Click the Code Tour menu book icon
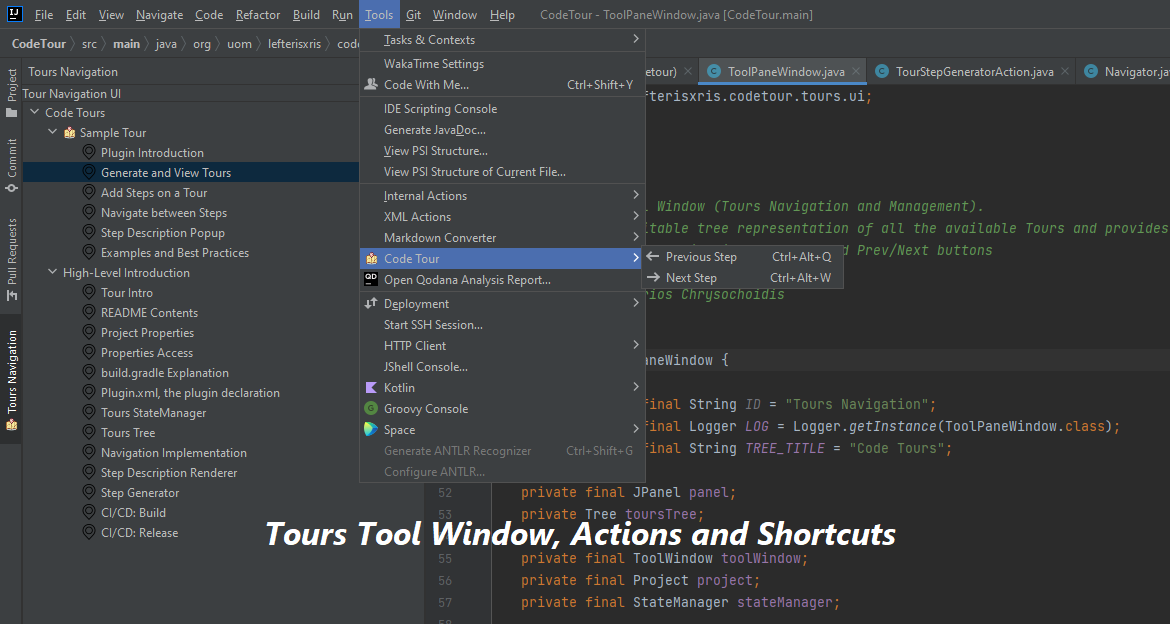1170x624 pixels. 371,259
